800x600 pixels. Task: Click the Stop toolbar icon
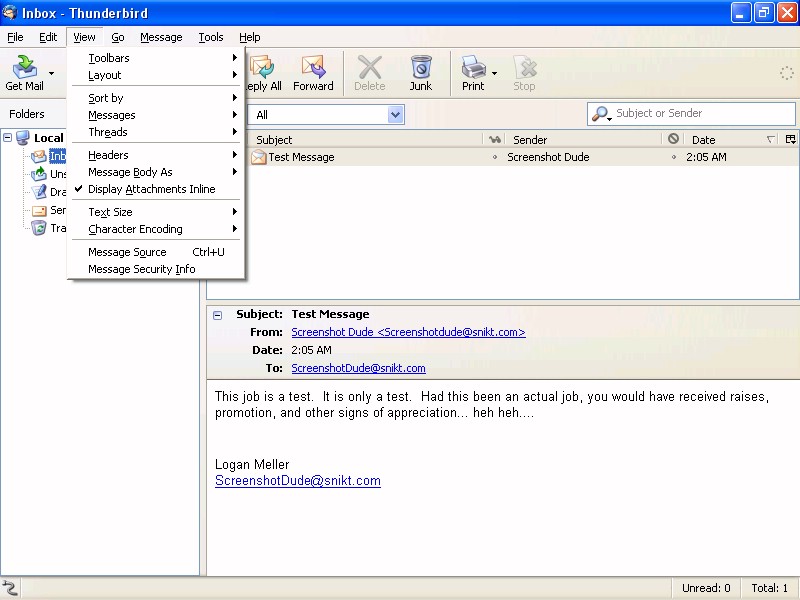coord(524,67)
